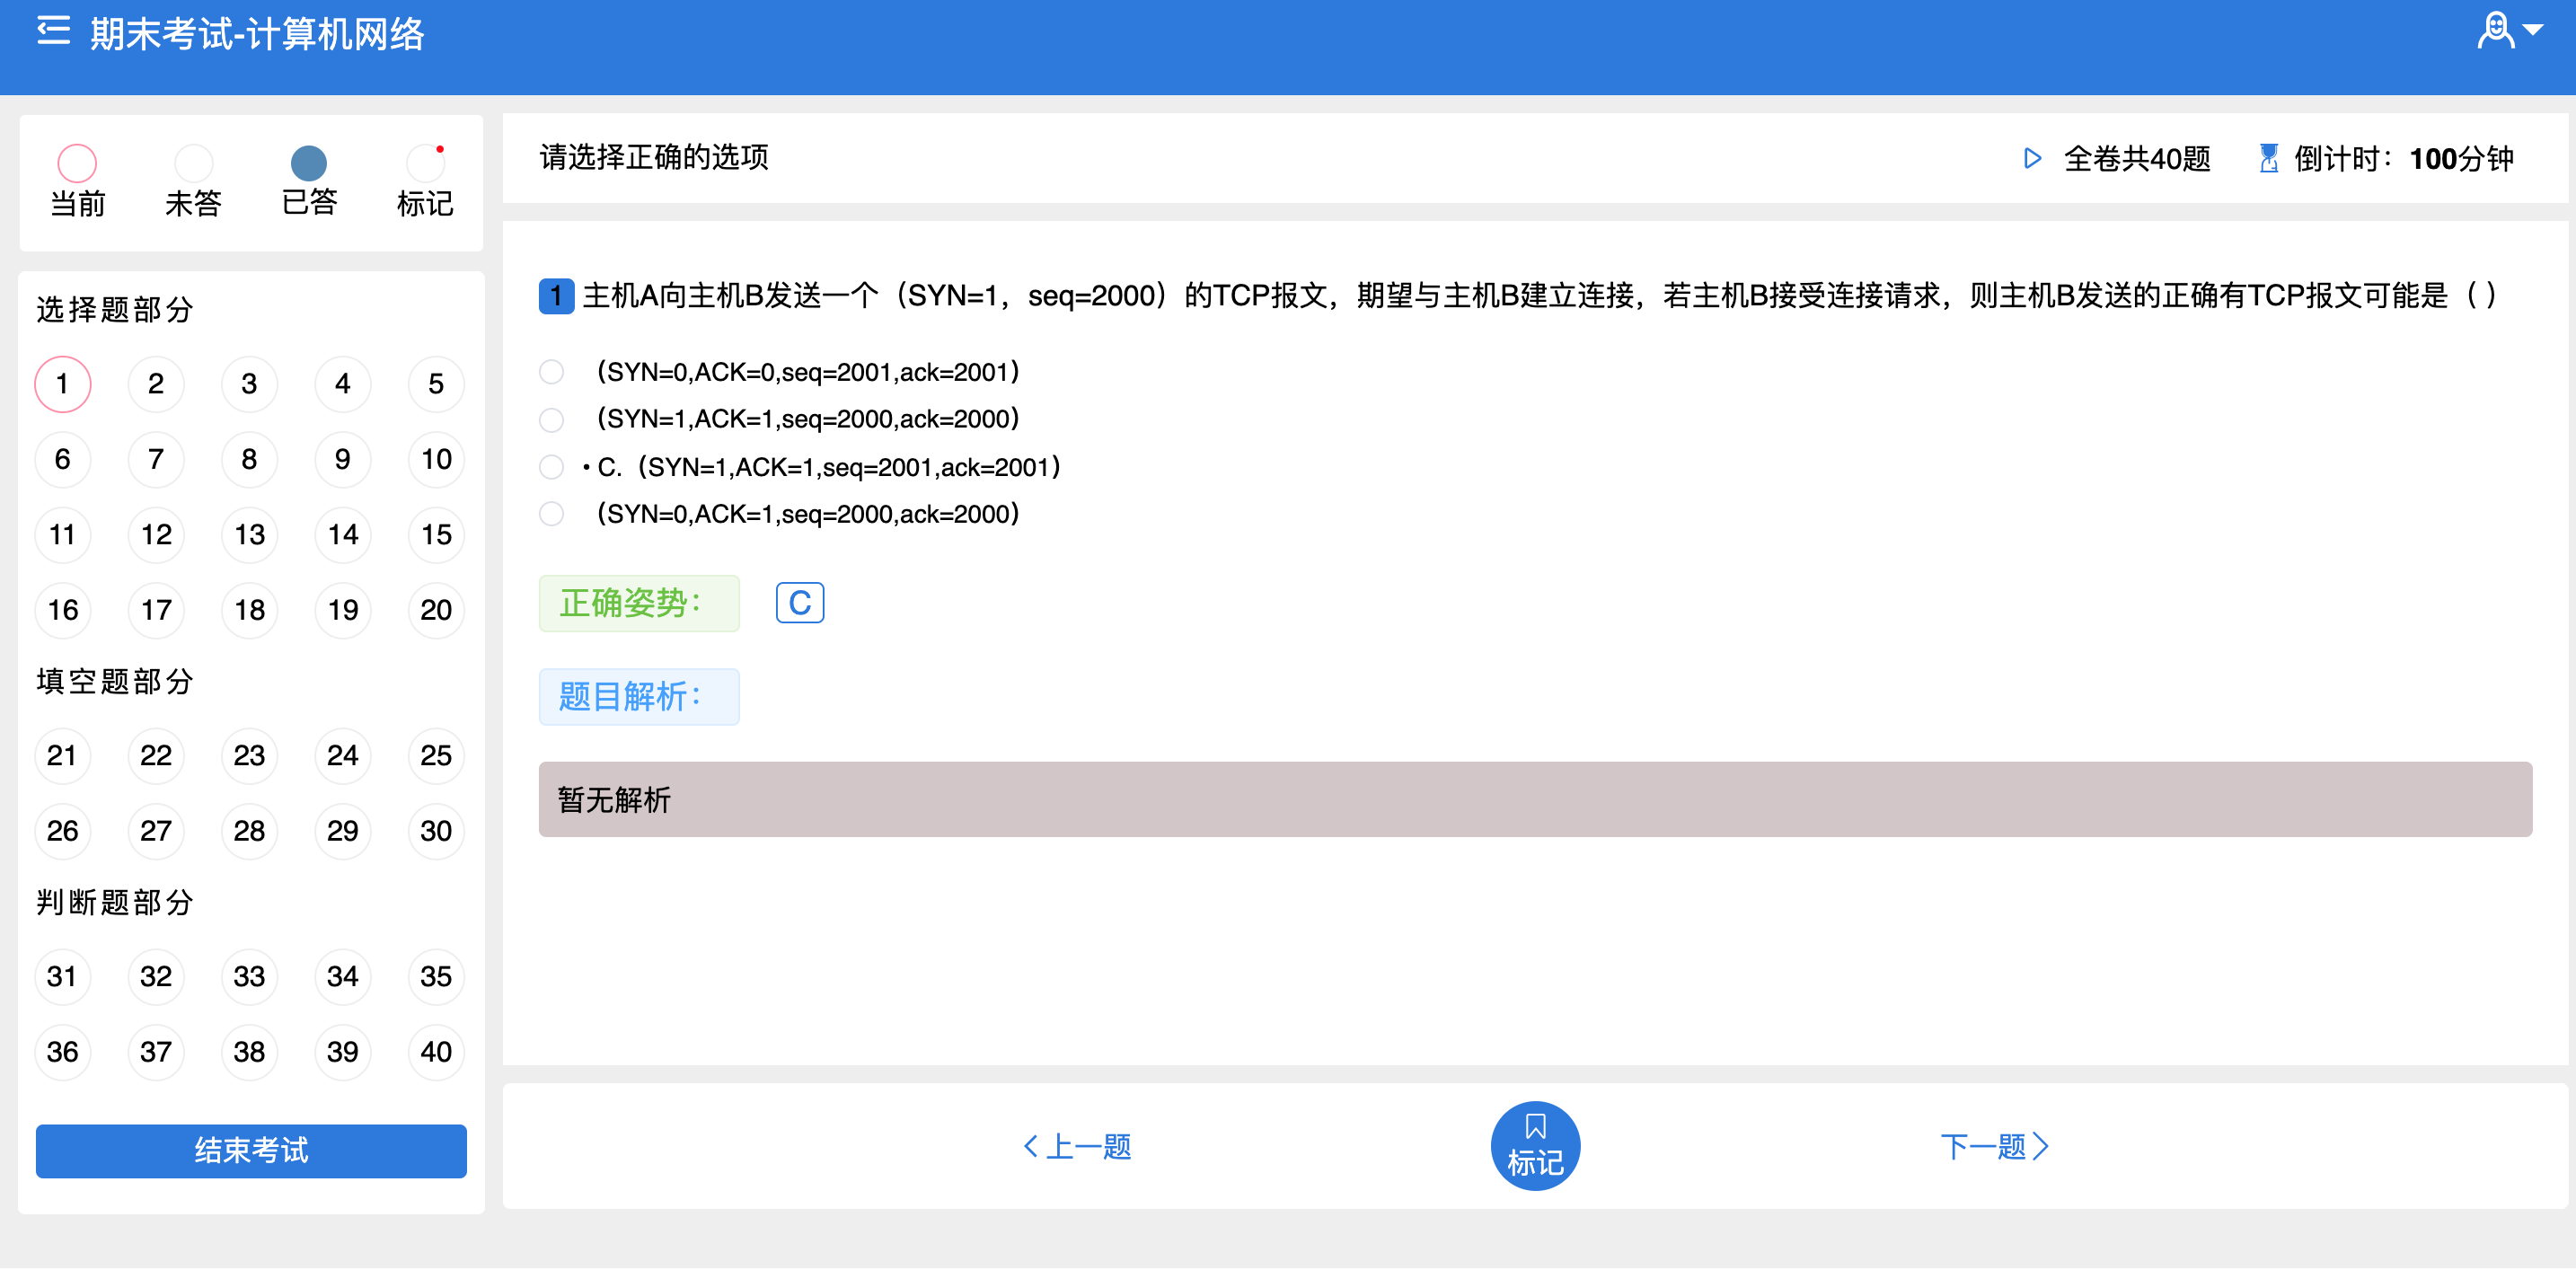Viewport: 2576px width, 1270px height.
Task: Jump to question 9
Action: coord(343,460)
